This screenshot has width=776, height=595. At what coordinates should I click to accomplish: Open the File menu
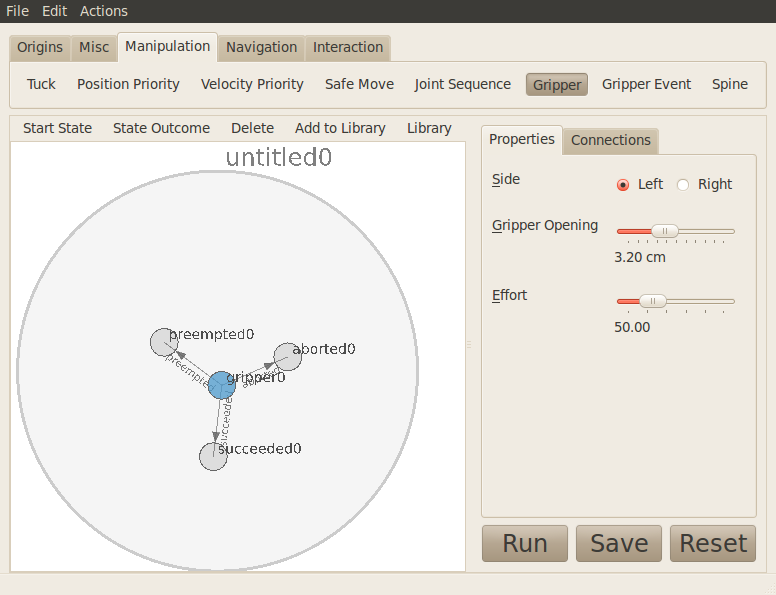pyautogui.click(x=17, y=11)
